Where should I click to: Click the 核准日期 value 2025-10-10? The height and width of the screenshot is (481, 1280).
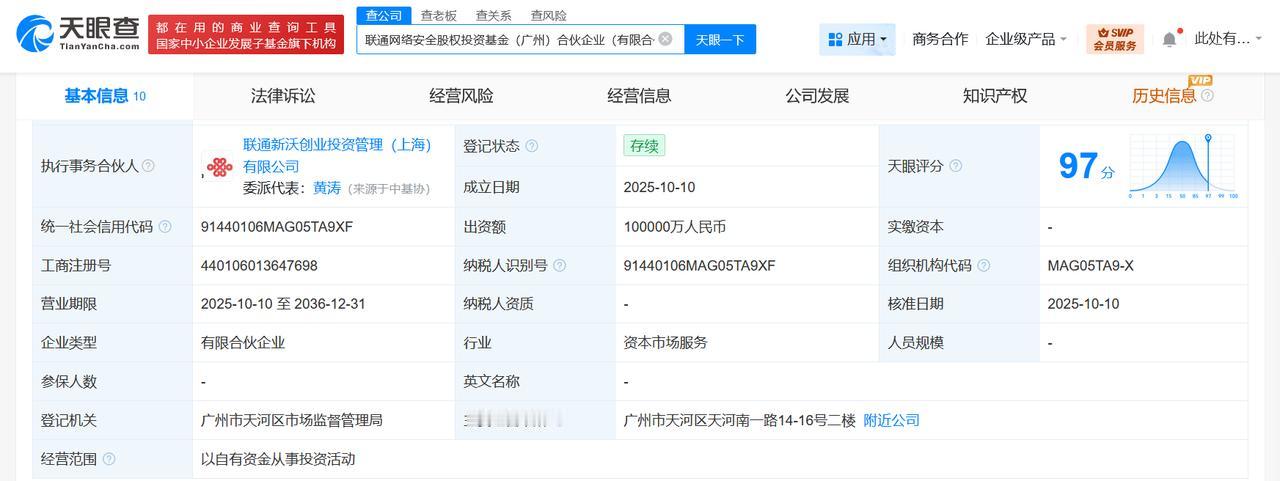[x=1083, y=304]
